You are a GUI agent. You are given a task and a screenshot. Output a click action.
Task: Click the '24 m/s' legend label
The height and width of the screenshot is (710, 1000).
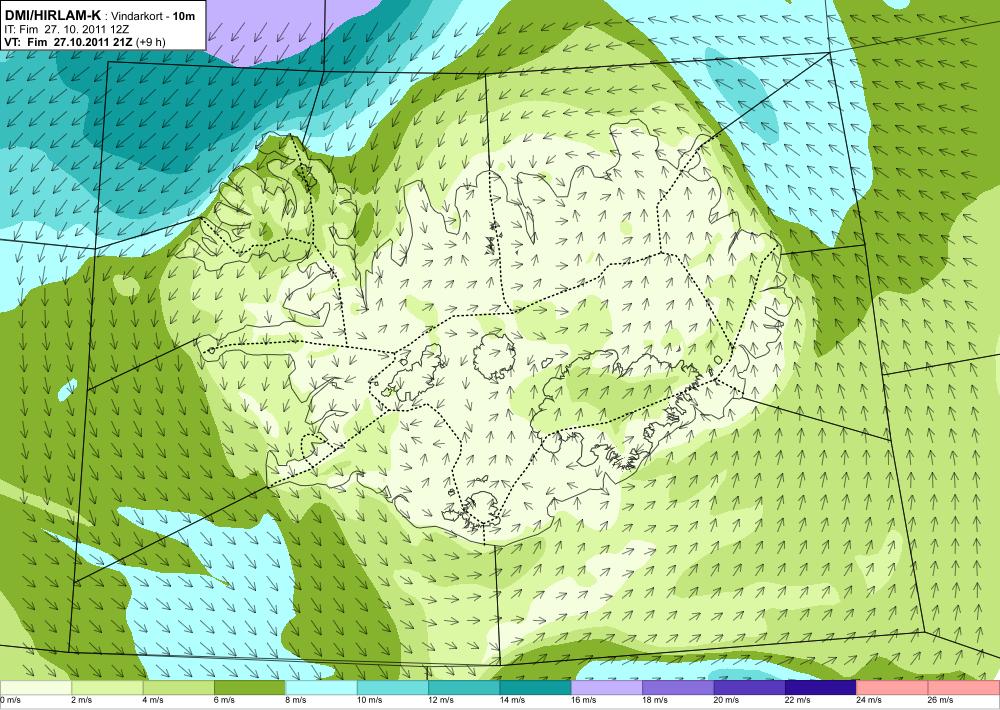[870, 700]
